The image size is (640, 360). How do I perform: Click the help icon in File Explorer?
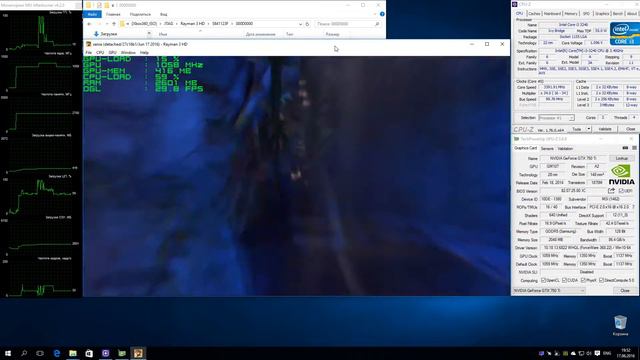(x=382, y=14)
